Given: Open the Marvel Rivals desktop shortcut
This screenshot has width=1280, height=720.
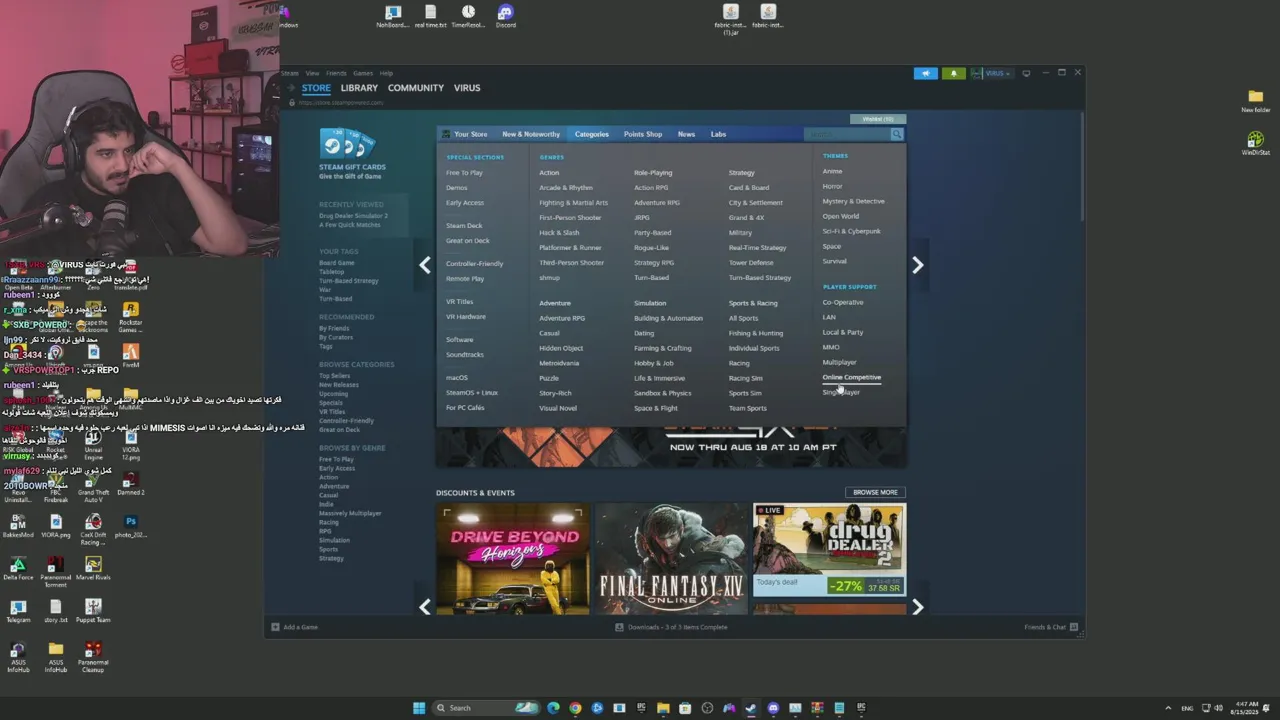Looking at the screenshot, I should (93, 568).
